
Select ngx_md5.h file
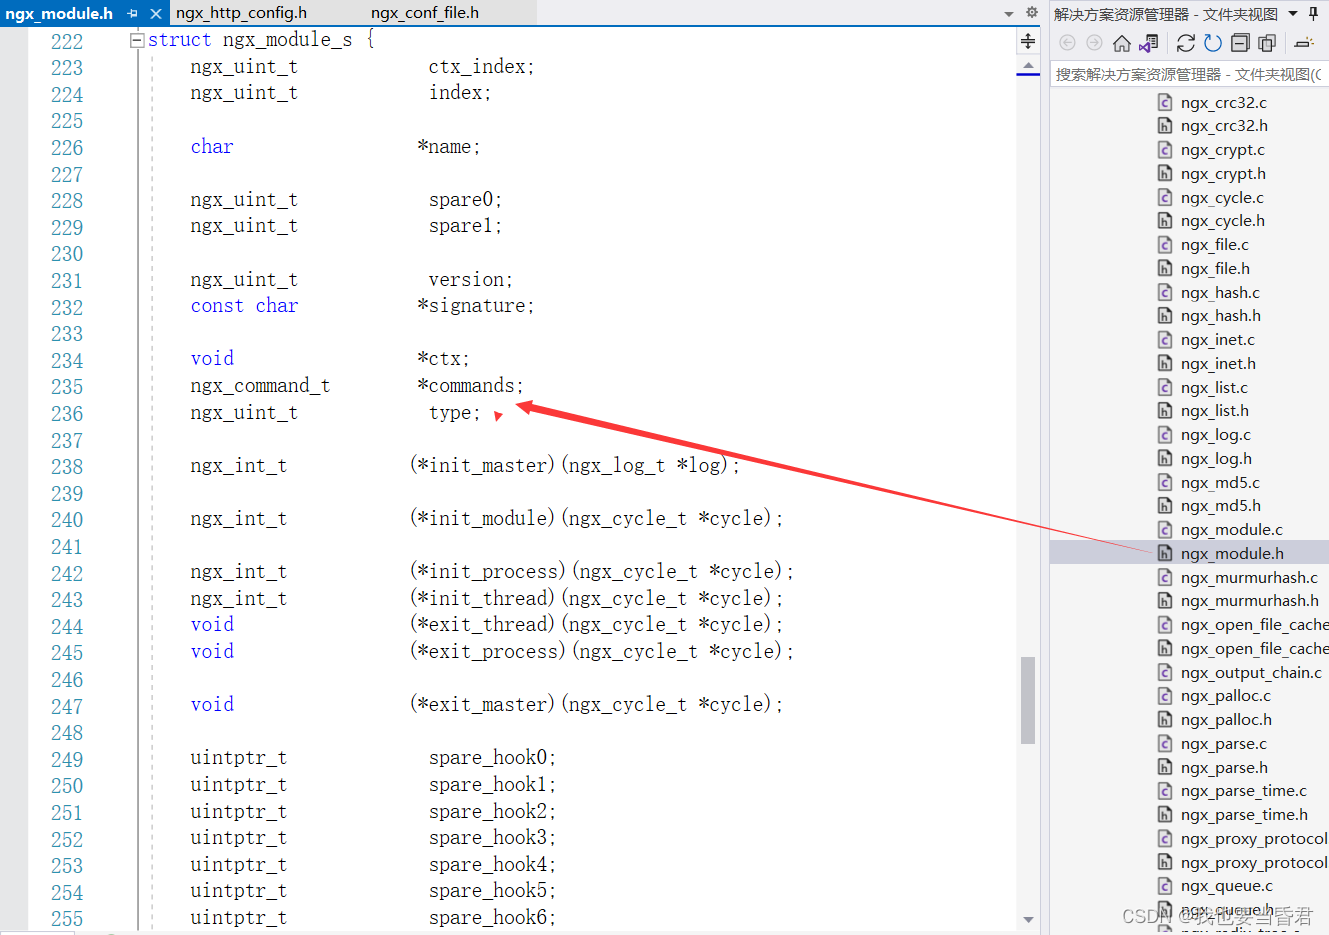coord(1220,506)
